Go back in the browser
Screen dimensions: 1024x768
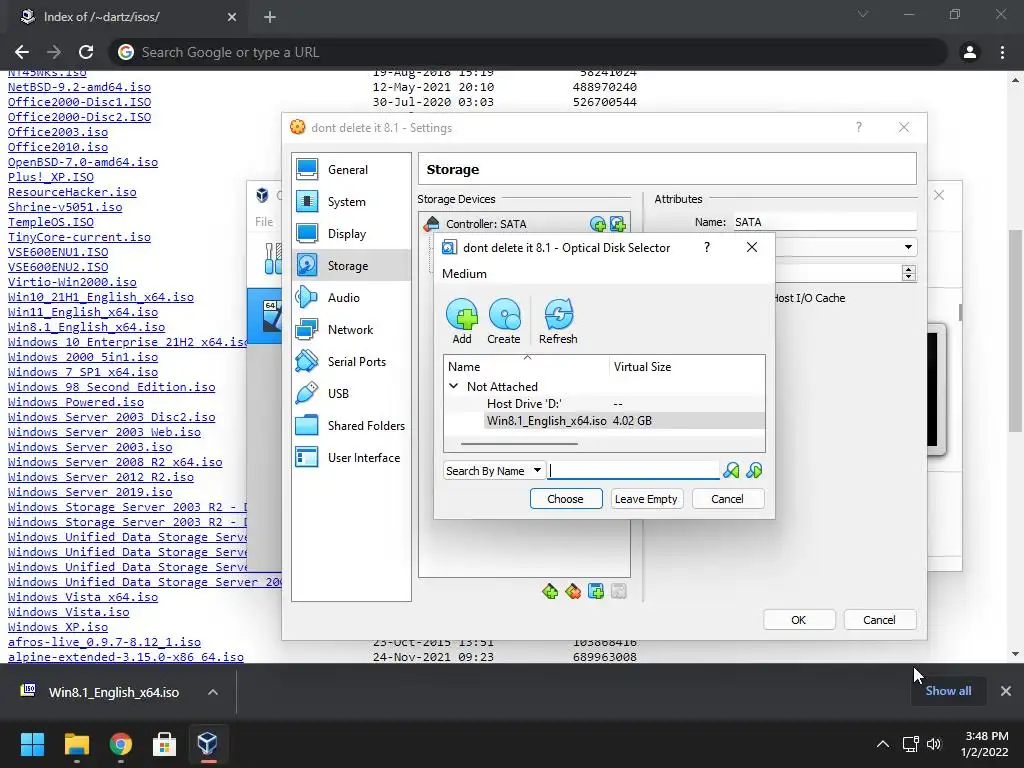pyautogui.click(x=22, y=52)
